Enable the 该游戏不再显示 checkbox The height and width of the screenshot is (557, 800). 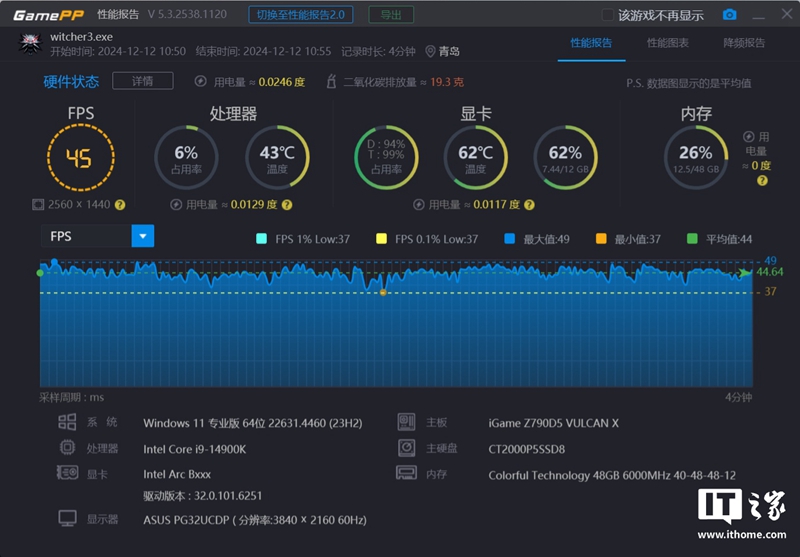tap(608, 15)
